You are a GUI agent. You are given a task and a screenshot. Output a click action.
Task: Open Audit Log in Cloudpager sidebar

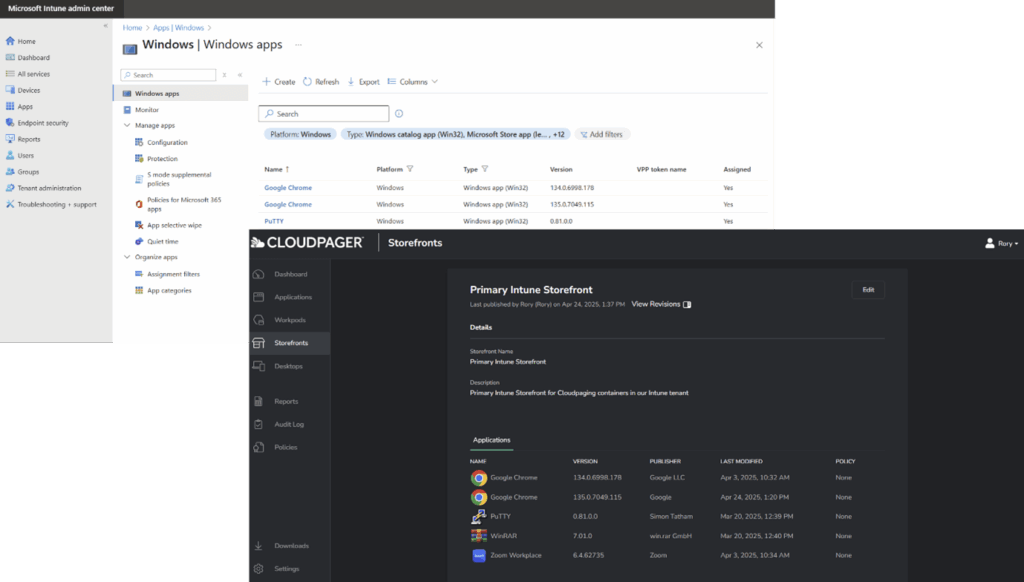[x=290, y=425]
